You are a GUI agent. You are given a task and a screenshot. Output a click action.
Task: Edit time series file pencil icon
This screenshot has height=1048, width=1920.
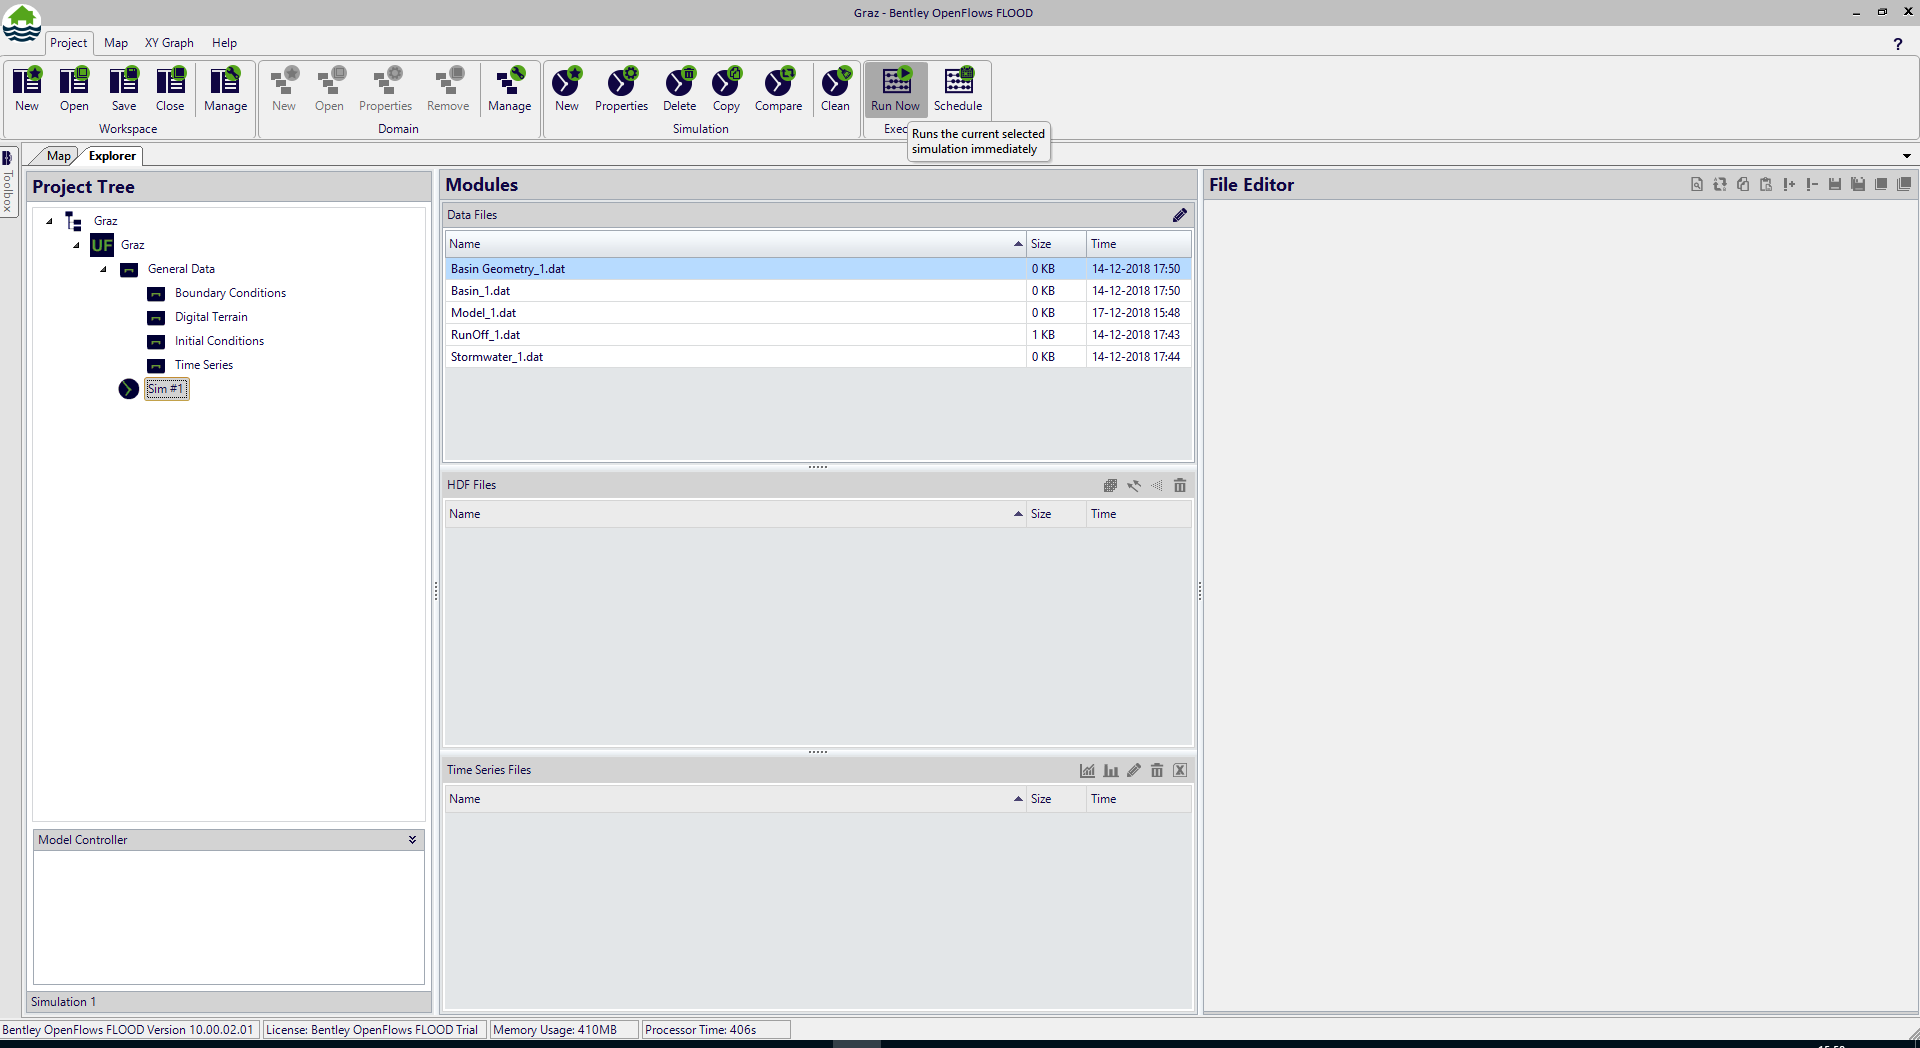point(1134,770)
